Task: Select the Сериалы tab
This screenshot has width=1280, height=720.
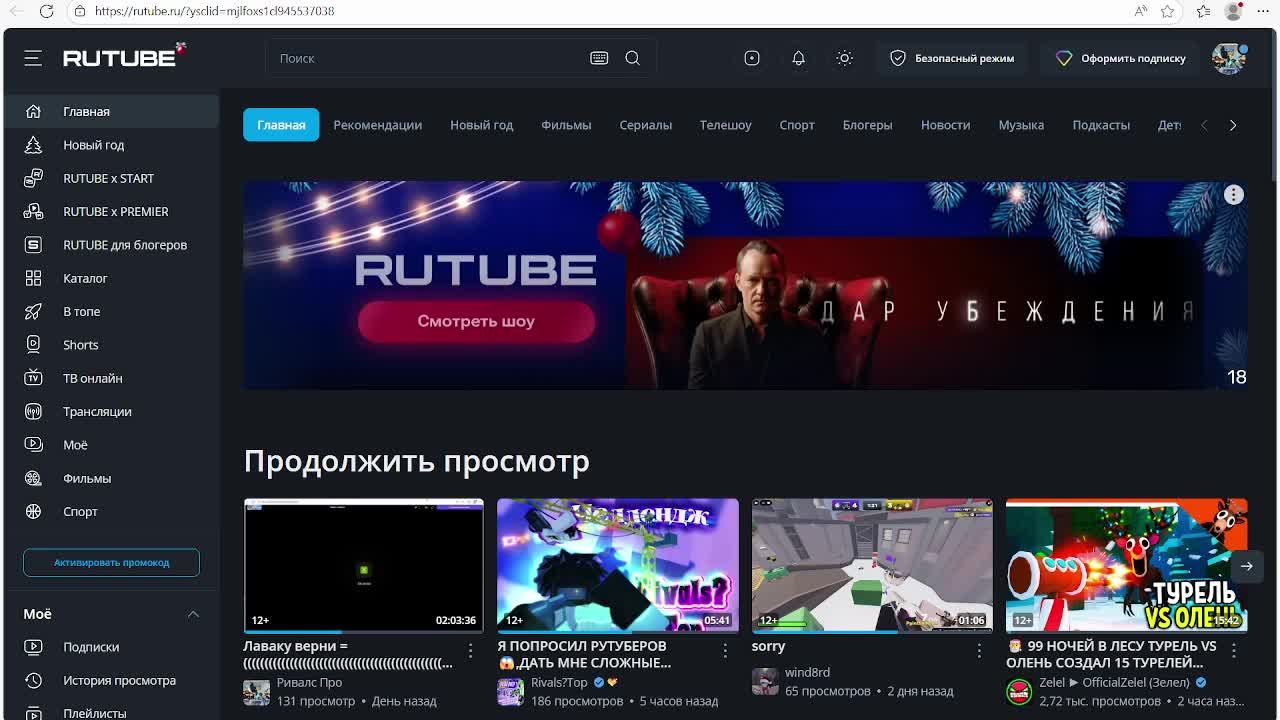Action: [645, 125]
